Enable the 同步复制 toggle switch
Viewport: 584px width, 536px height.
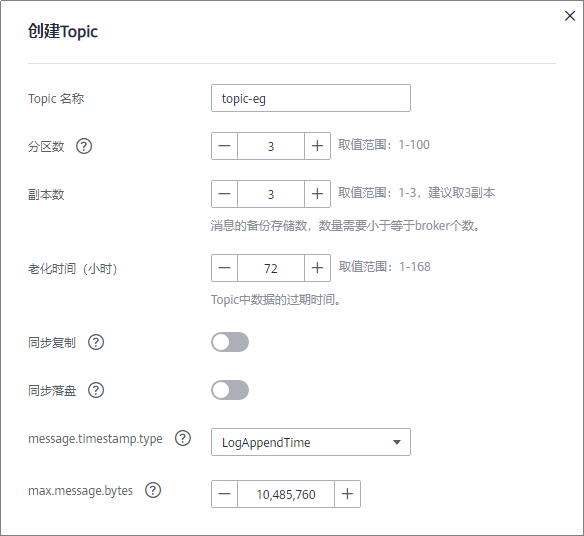pos(230,342)
